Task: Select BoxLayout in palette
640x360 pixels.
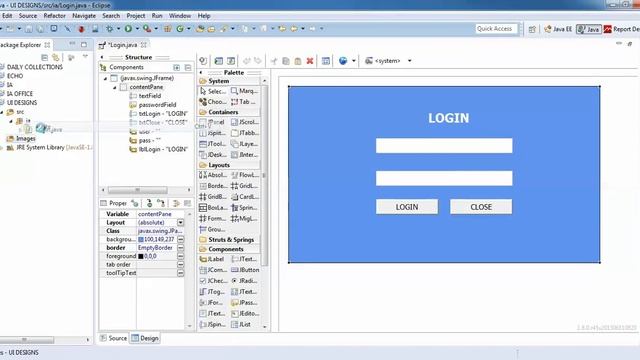Action: [x=213, y=208]
